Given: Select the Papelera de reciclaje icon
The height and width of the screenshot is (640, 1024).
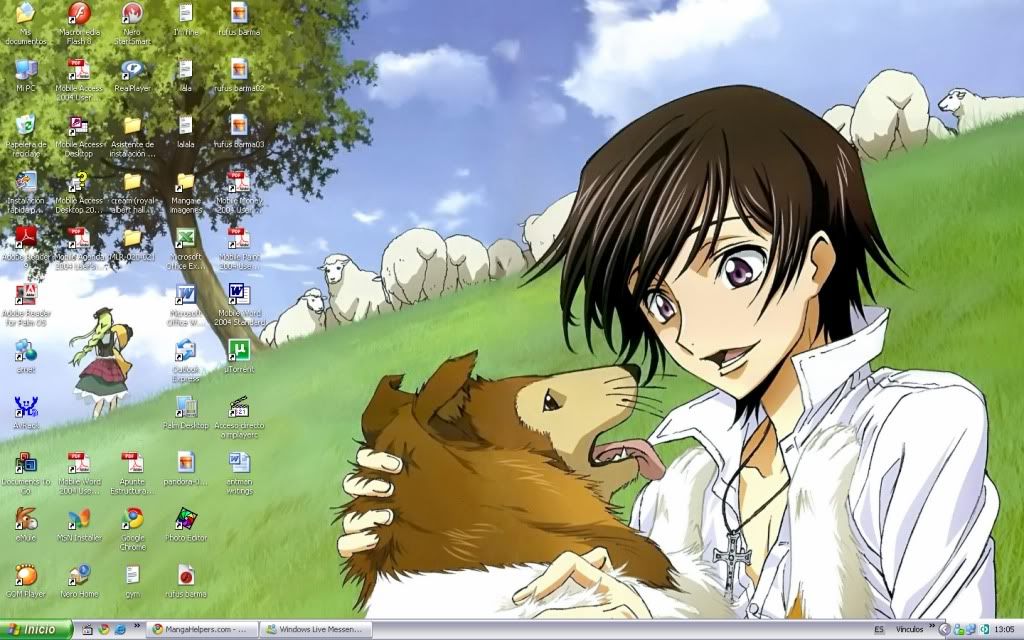Looking at the screenshot, I should 25,136.
